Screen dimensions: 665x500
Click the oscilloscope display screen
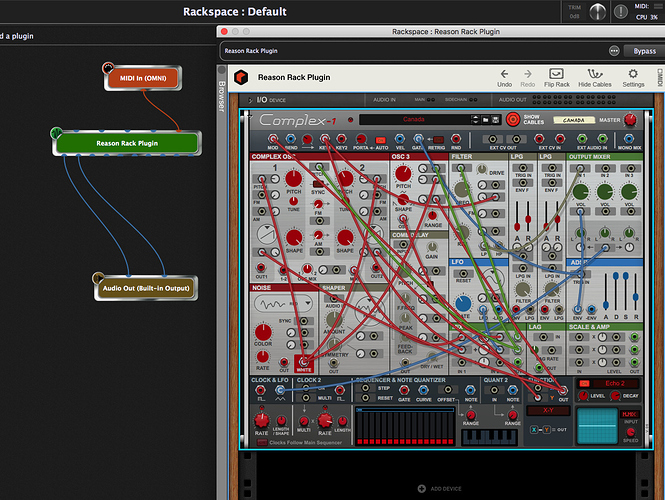[597, 426]
